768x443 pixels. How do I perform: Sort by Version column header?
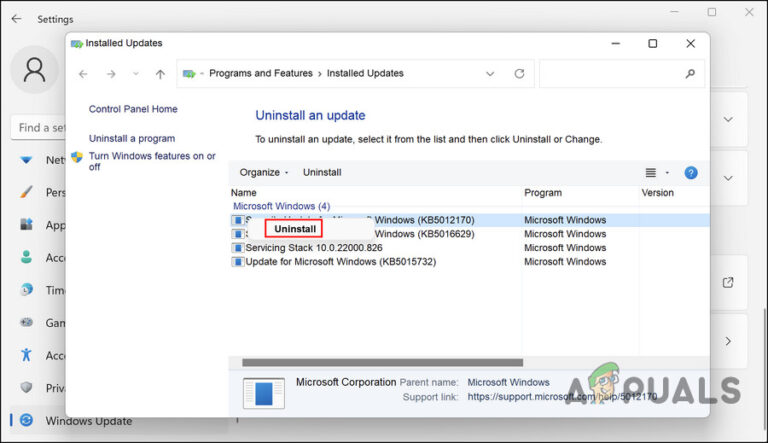[657, 193]
